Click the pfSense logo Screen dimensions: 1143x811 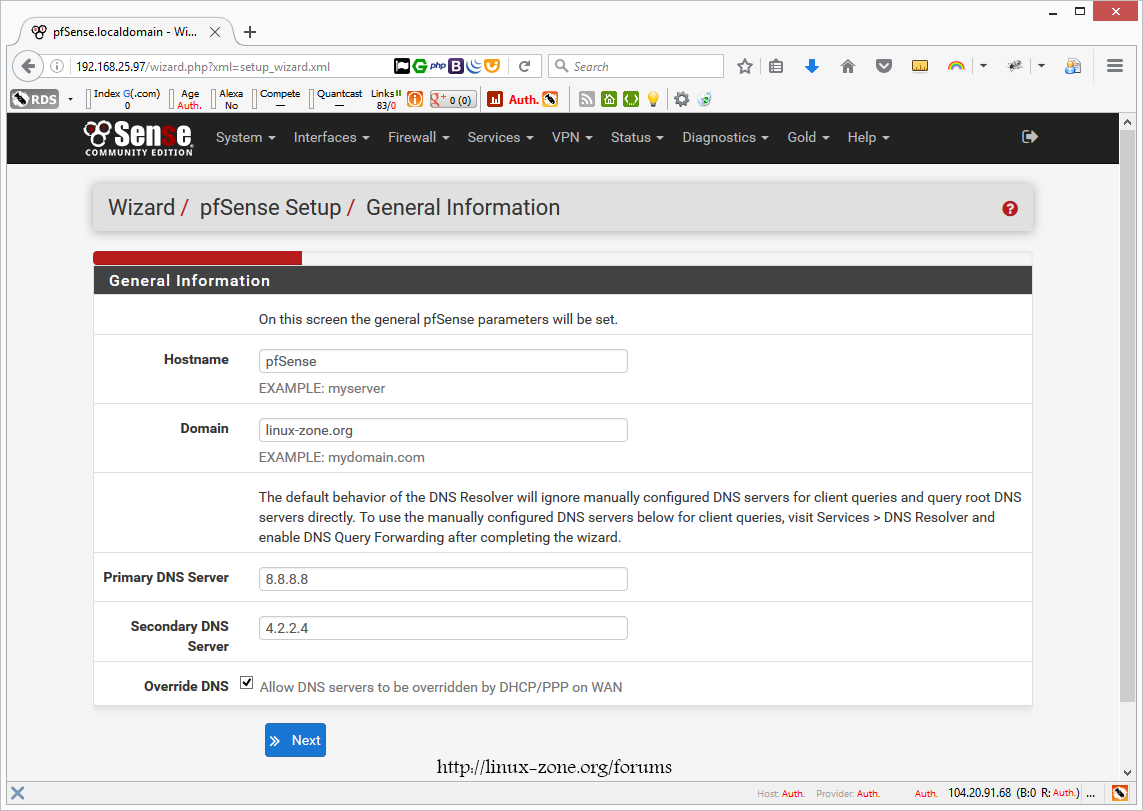138,138
